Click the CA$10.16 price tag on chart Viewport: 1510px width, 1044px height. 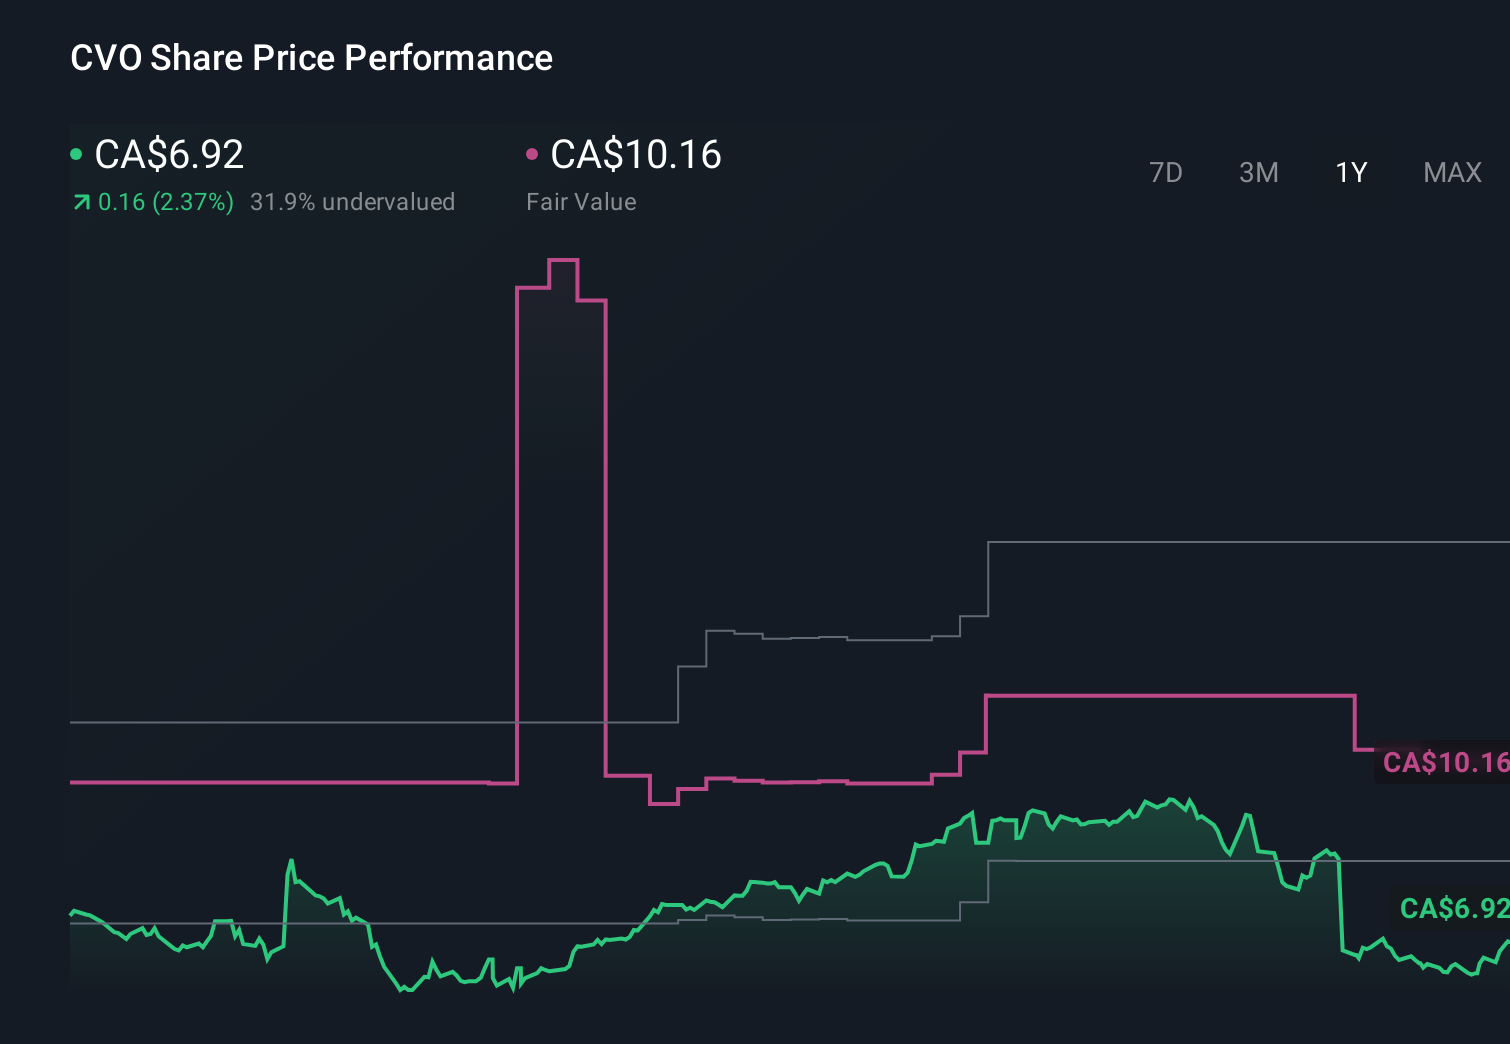pos(1443,762)
